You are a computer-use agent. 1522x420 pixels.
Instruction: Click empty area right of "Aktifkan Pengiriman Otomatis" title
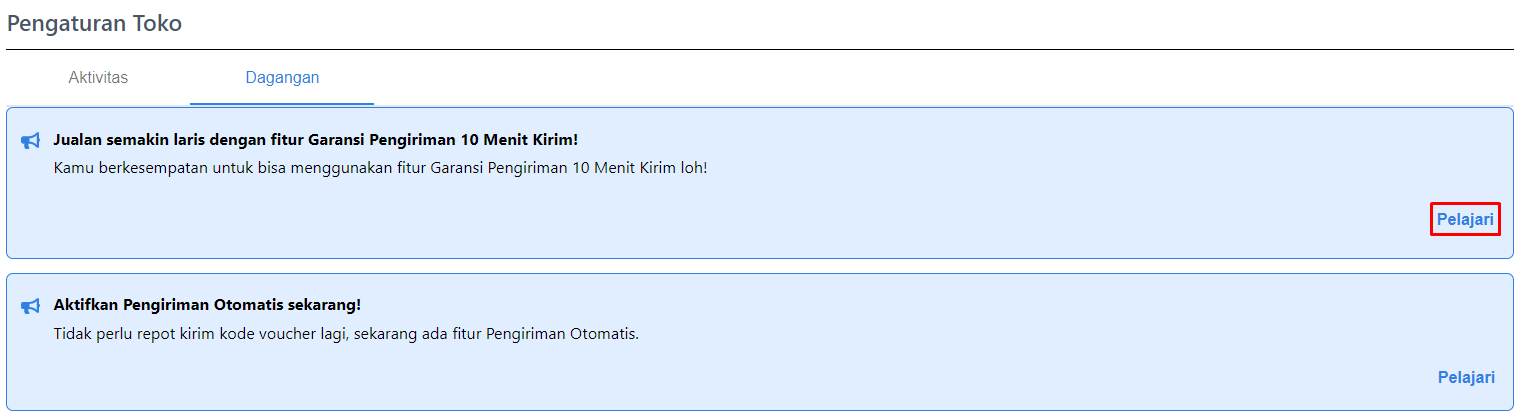coord(900,305)
